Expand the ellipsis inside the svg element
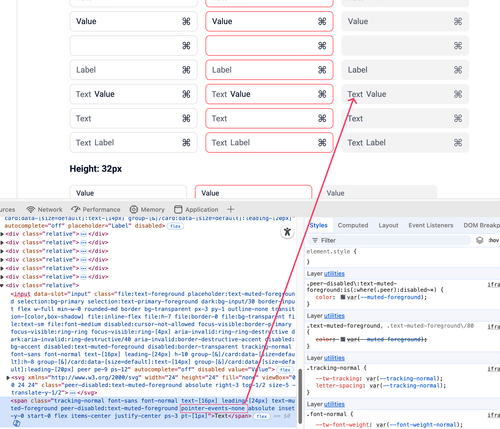500x429 pixels. (72, 393)
